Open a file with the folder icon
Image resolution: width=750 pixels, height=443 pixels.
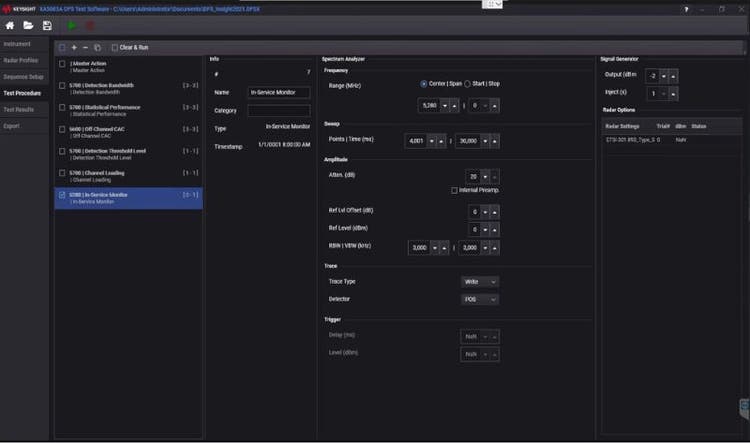pos(28,25)
